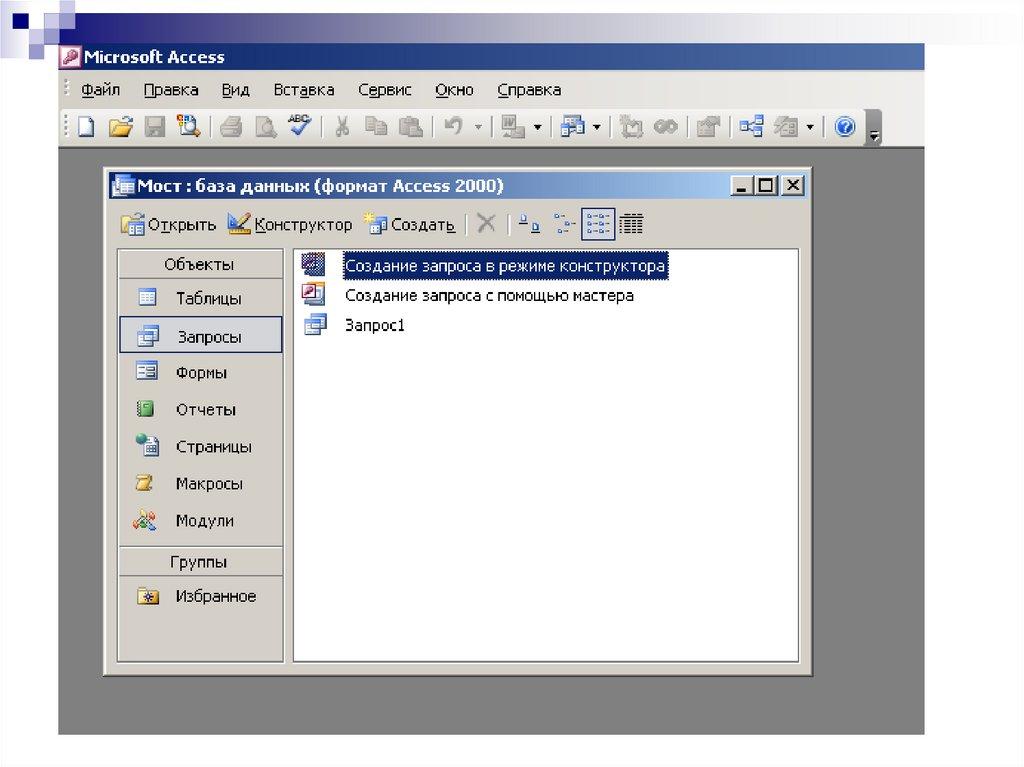The image size is (1024, 767).
Task: Switch to Details table view
Action: tap(631, 224)
